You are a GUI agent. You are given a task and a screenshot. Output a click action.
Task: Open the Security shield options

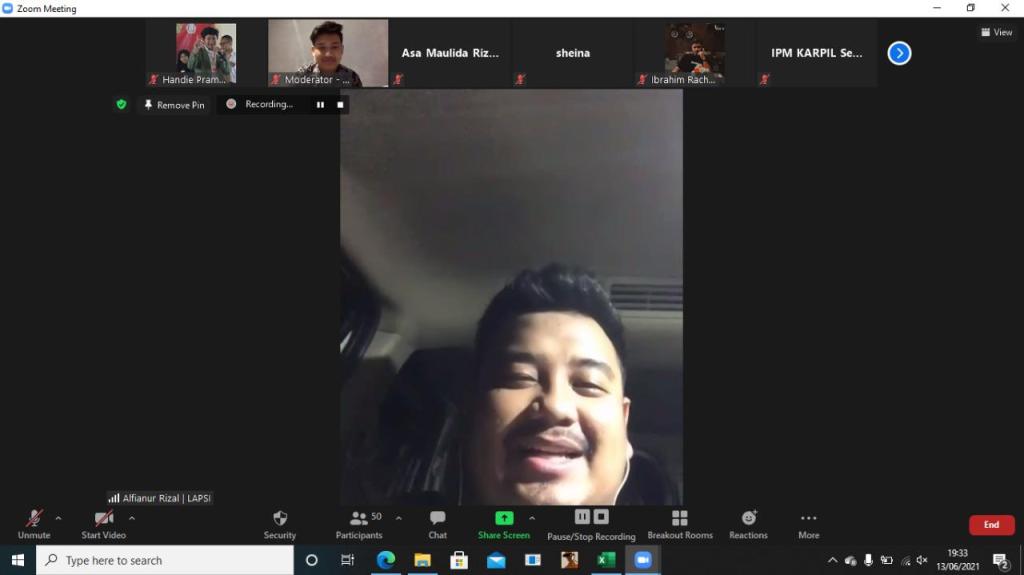[x=280, y=523]
